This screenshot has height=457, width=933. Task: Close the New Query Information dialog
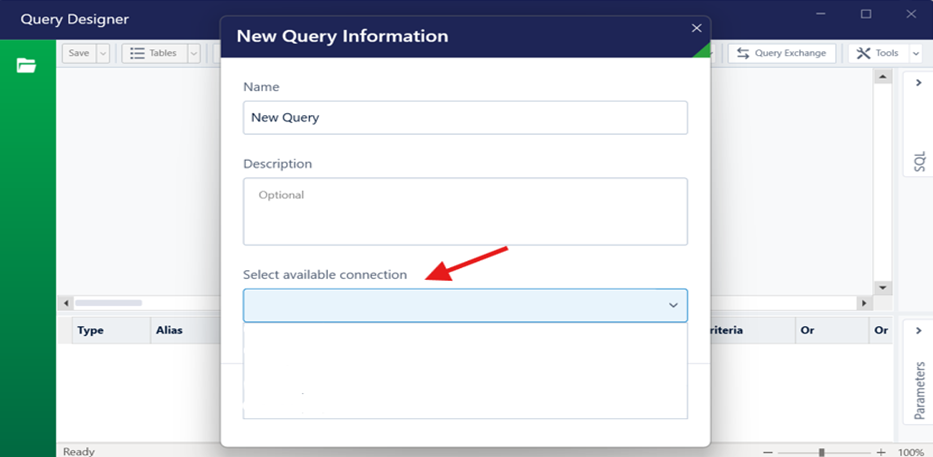[x=697, y=28]
